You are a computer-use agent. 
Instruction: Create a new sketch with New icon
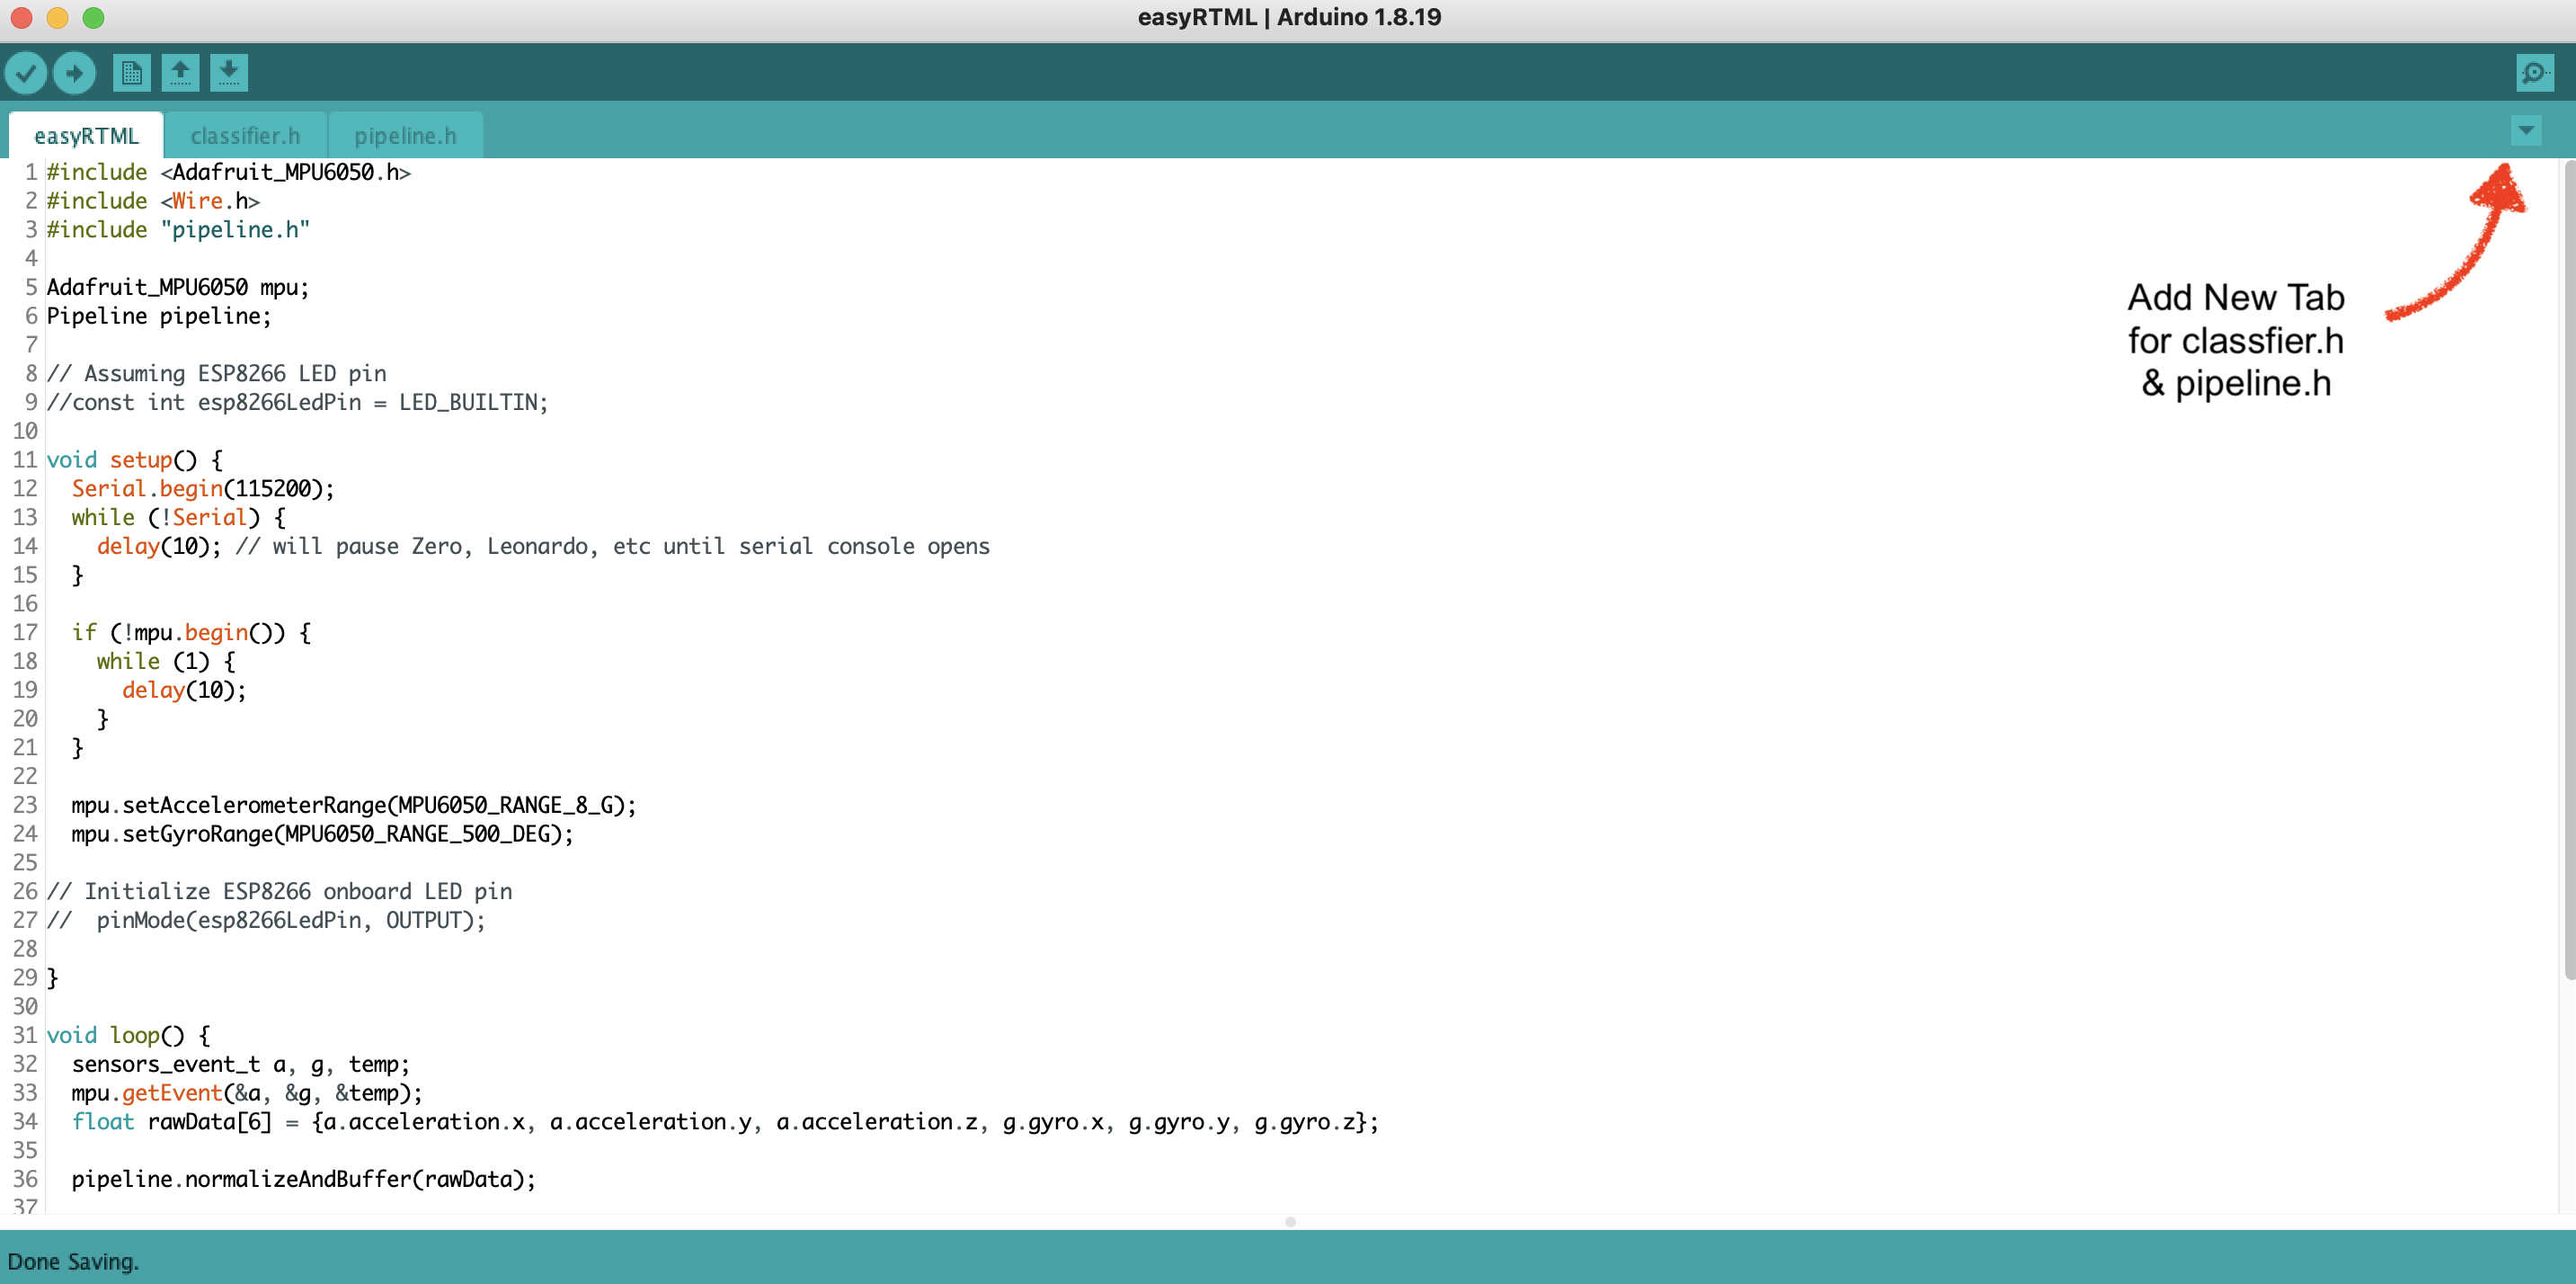[131, 73]
